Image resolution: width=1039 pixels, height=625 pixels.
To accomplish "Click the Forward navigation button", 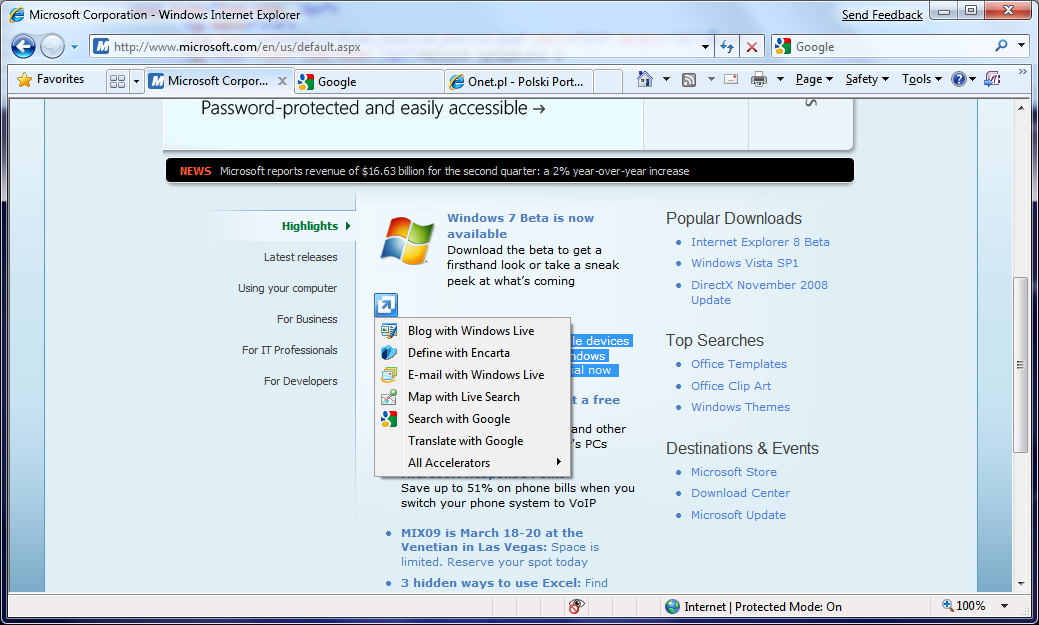I will 52,46.
